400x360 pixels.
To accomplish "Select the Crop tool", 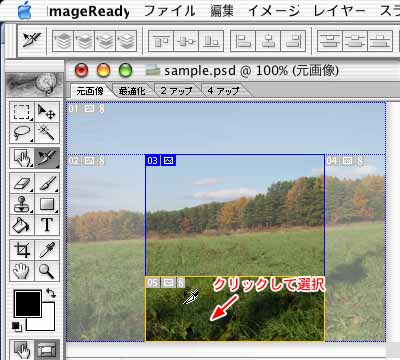I will coord(22,250).
